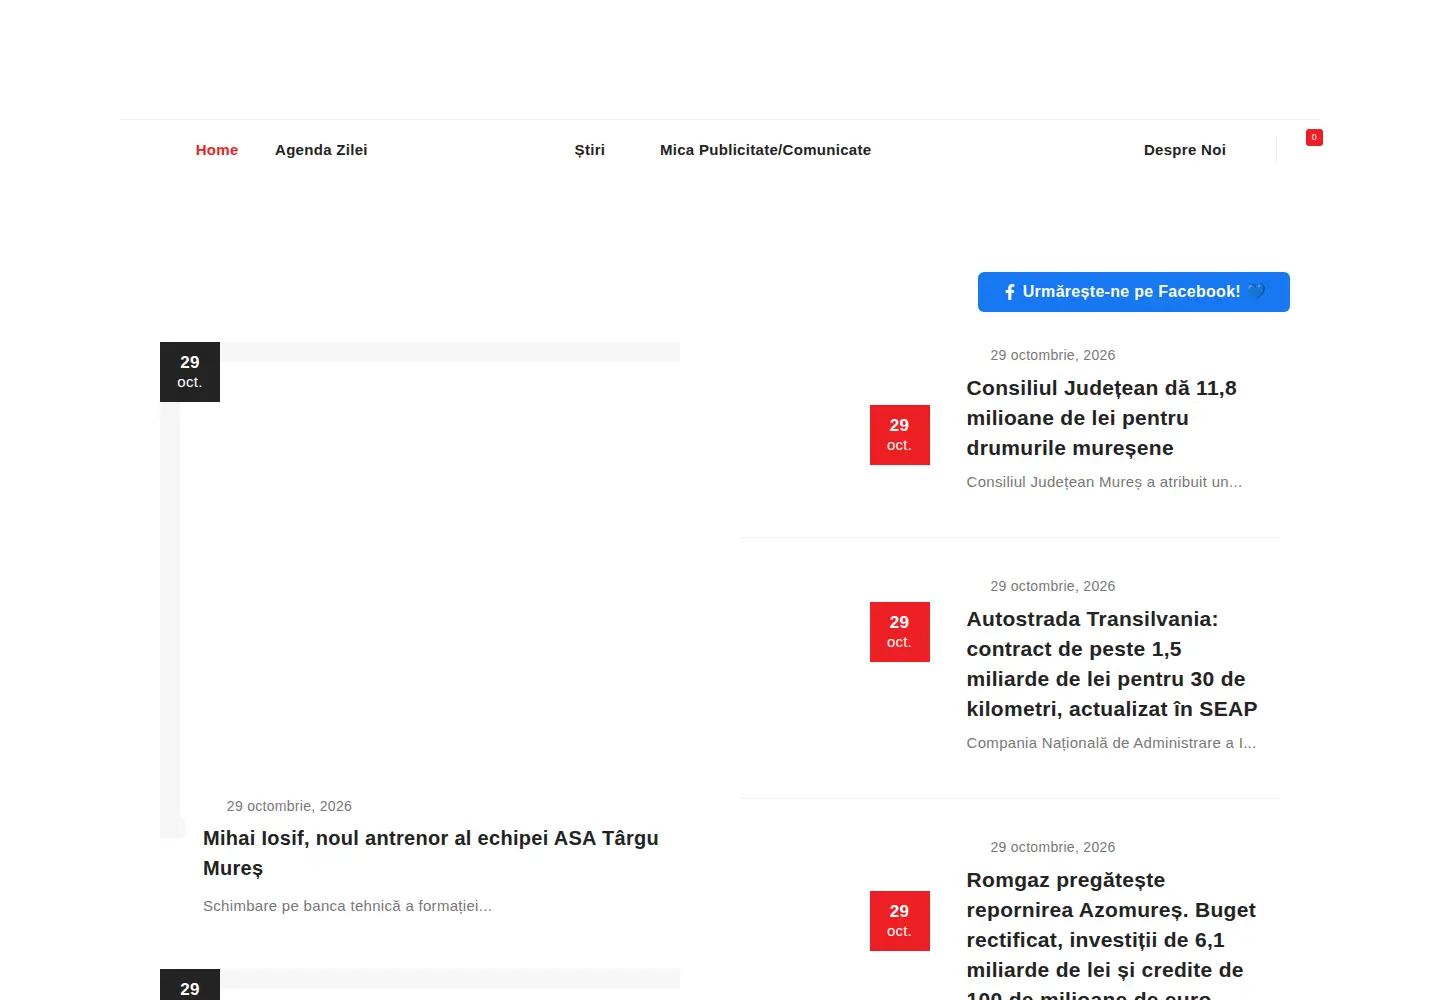1440x1000 pixels.
Task: Open the Despre Noi menu item
Action: click(x=1185, y=150)
